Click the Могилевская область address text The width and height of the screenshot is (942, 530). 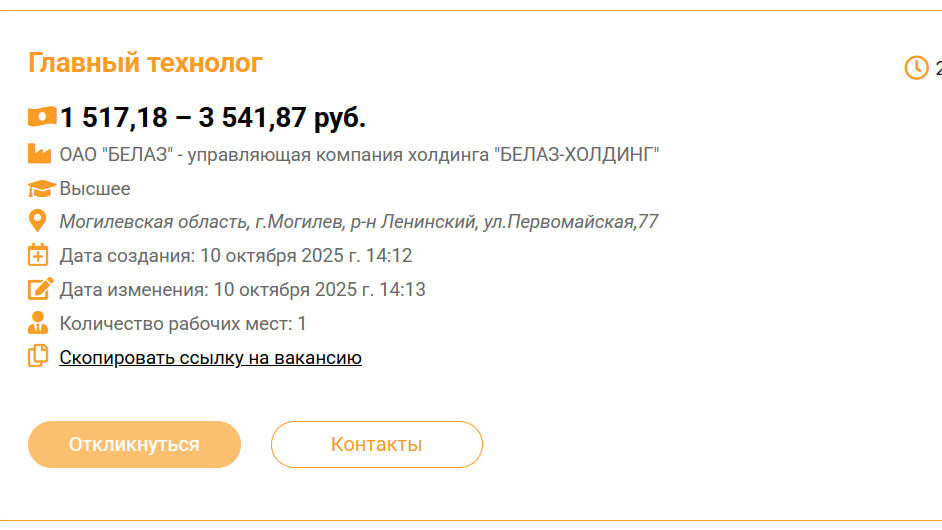click(358, 221)
